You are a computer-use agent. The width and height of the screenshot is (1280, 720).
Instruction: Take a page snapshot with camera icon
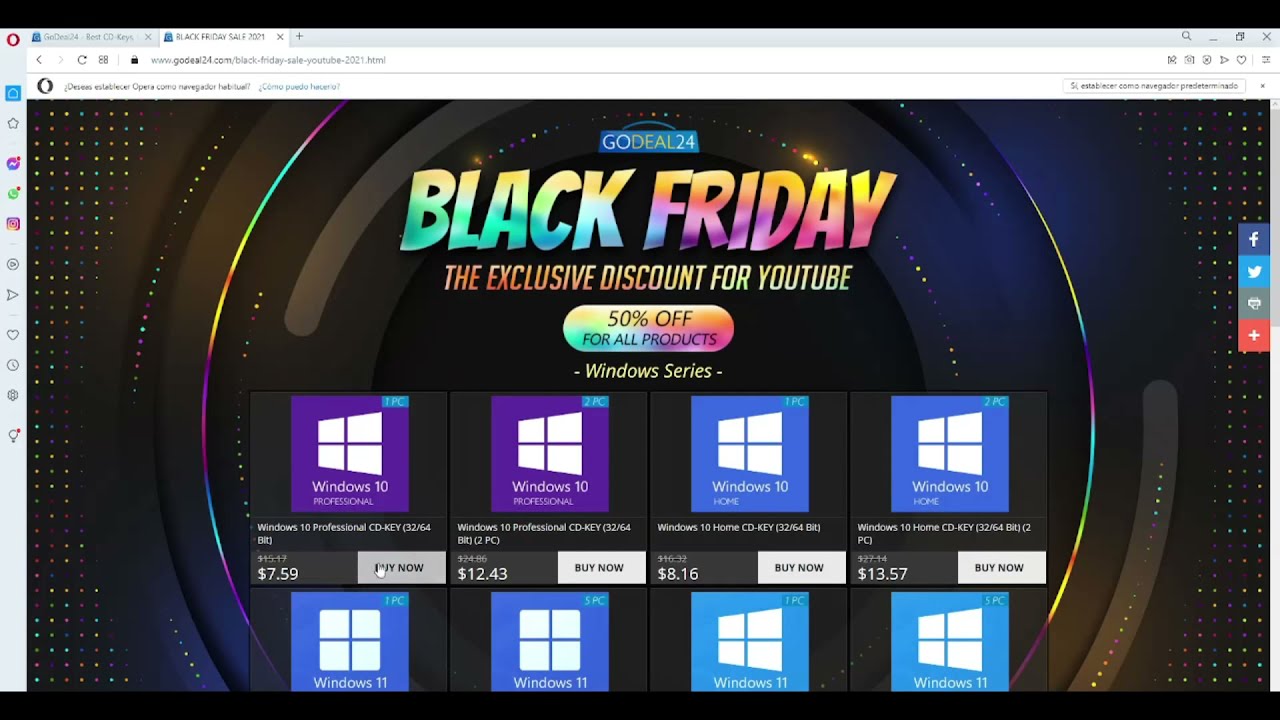1189,60
